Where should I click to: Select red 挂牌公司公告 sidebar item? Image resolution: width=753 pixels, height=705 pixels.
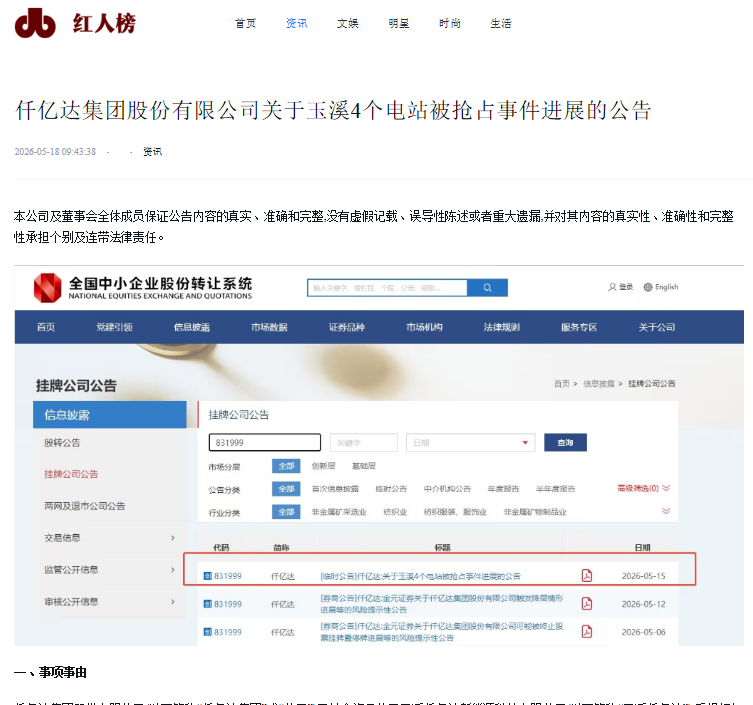(71, 474)
